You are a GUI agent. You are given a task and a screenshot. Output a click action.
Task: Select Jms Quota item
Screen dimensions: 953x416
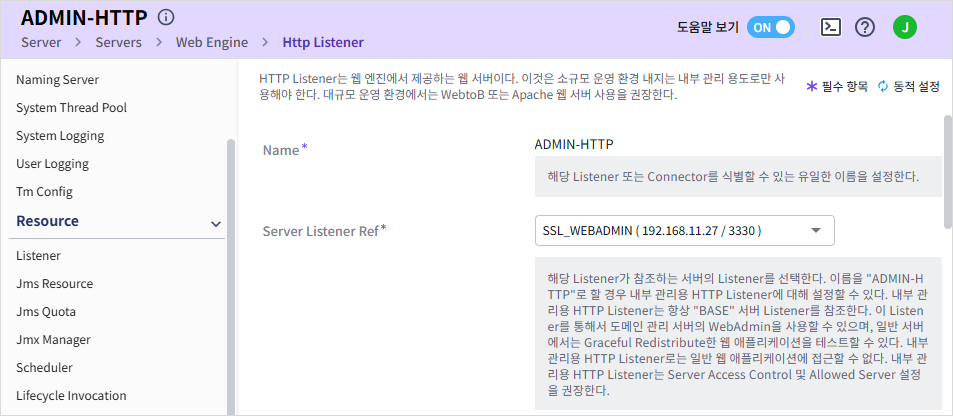(46, 311)
